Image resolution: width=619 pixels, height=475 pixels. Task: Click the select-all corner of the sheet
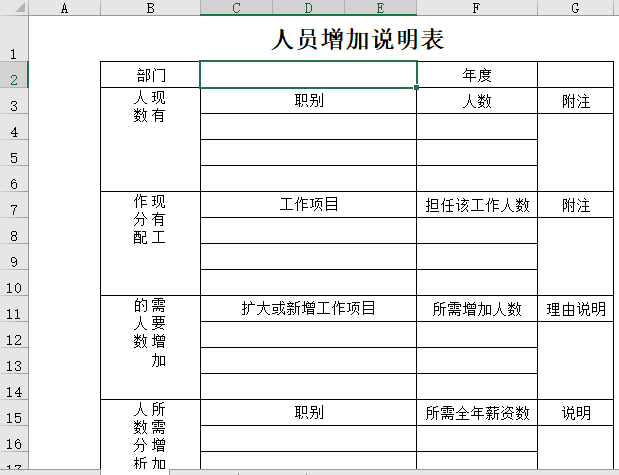point(14,8)
